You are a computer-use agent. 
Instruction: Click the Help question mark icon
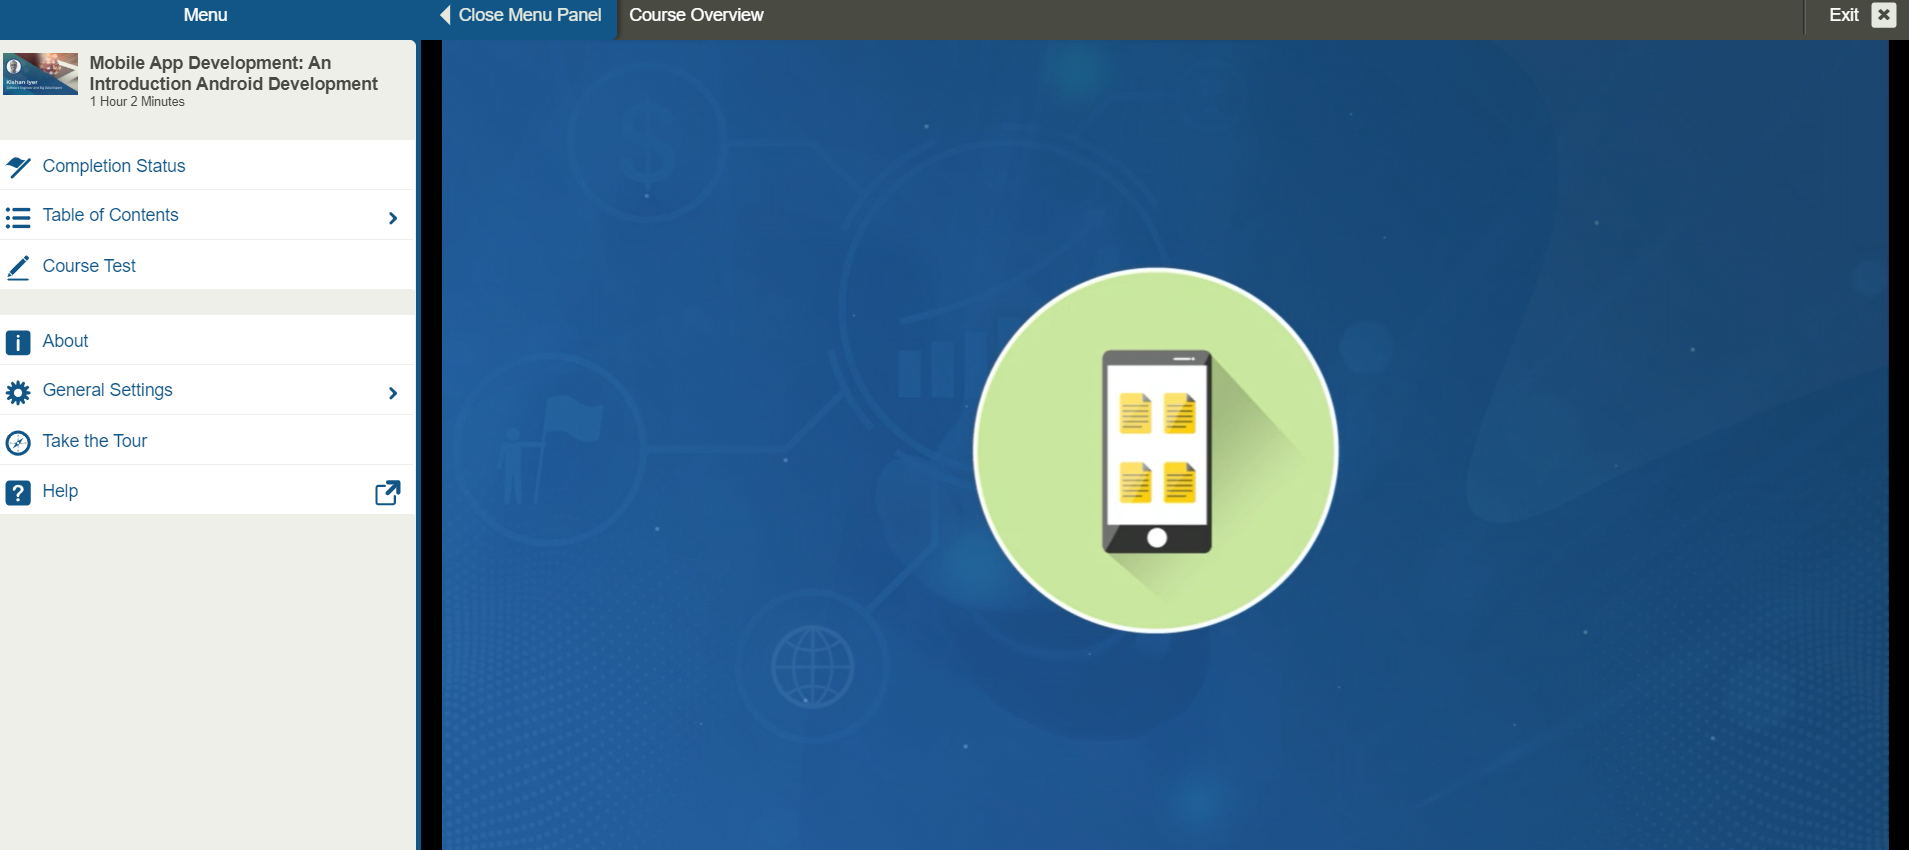tap(18, 493)
